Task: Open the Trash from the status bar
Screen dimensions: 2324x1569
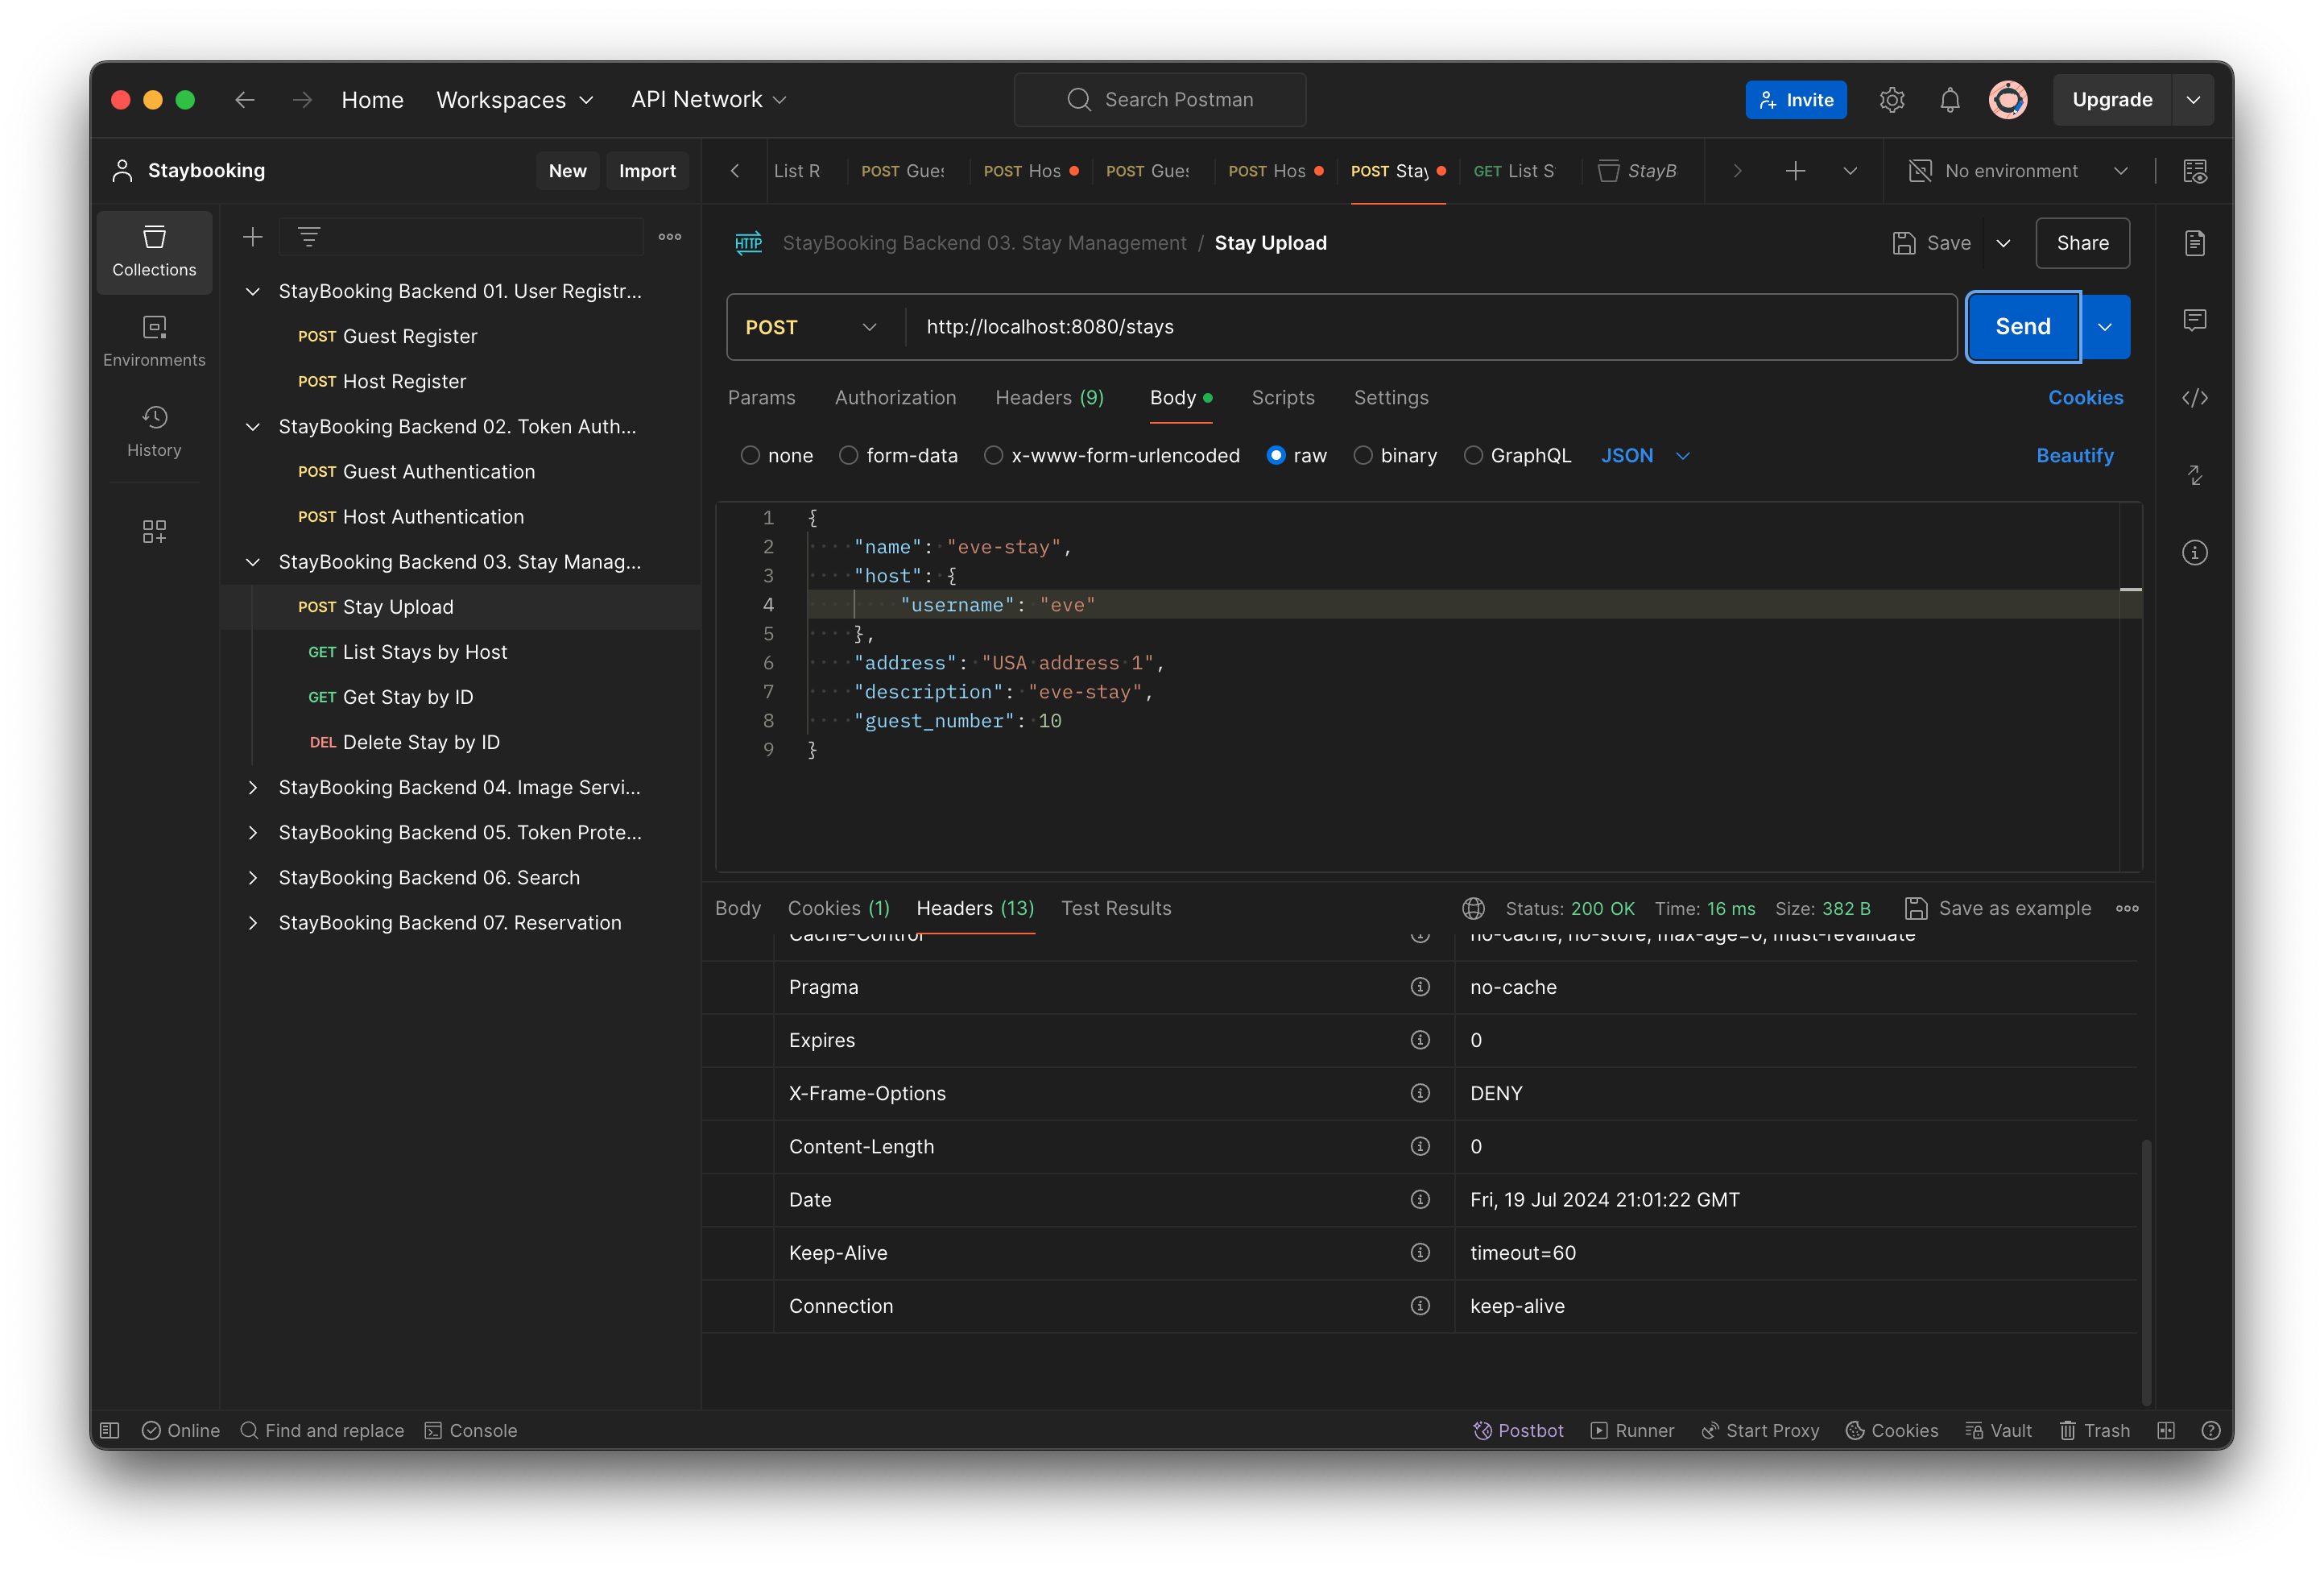Action: click(2095, 1430)
